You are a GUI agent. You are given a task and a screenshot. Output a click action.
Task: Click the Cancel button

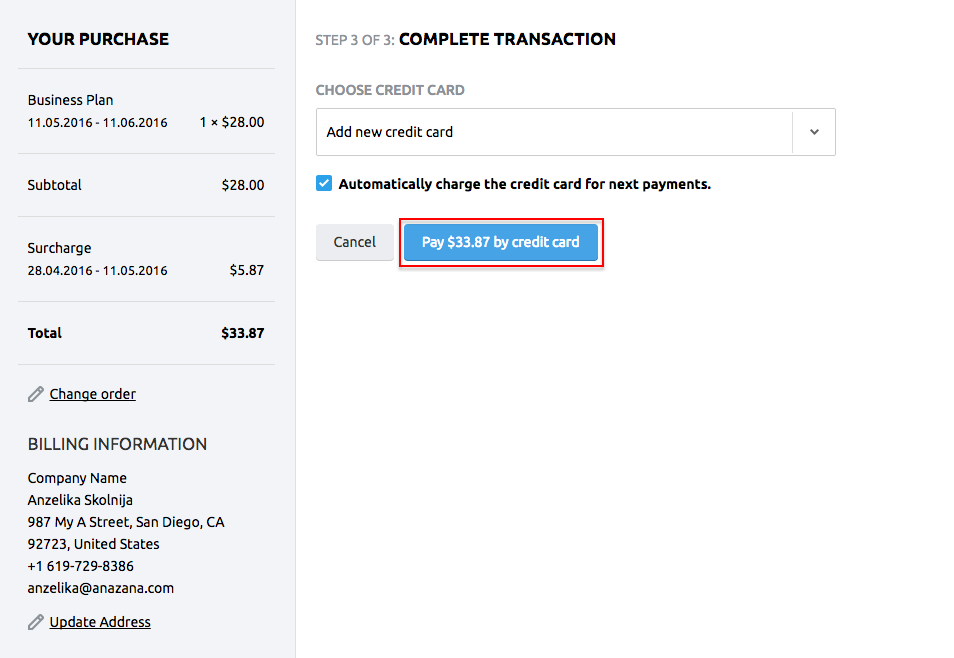tap(355, 242)
